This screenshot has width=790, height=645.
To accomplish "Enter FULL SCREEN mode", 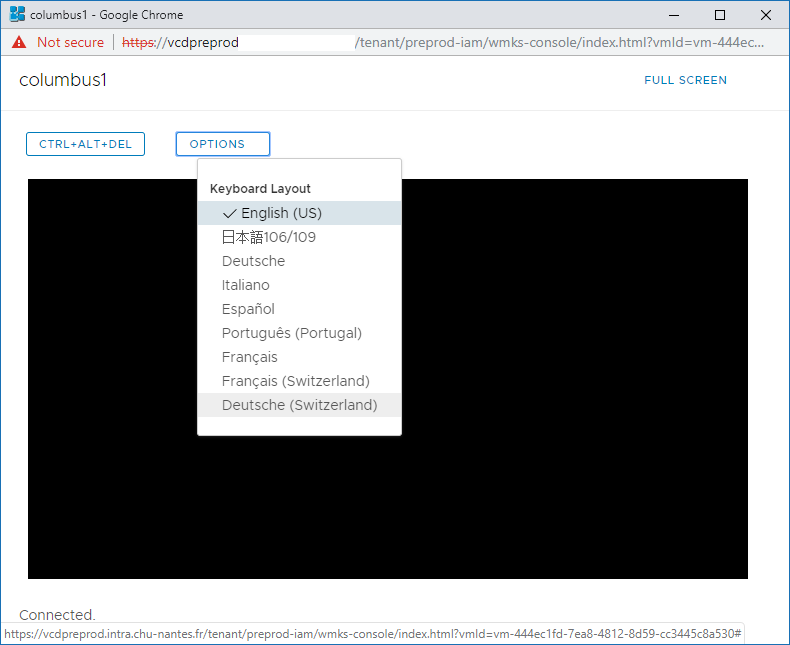I will click(x=685, y=80).
